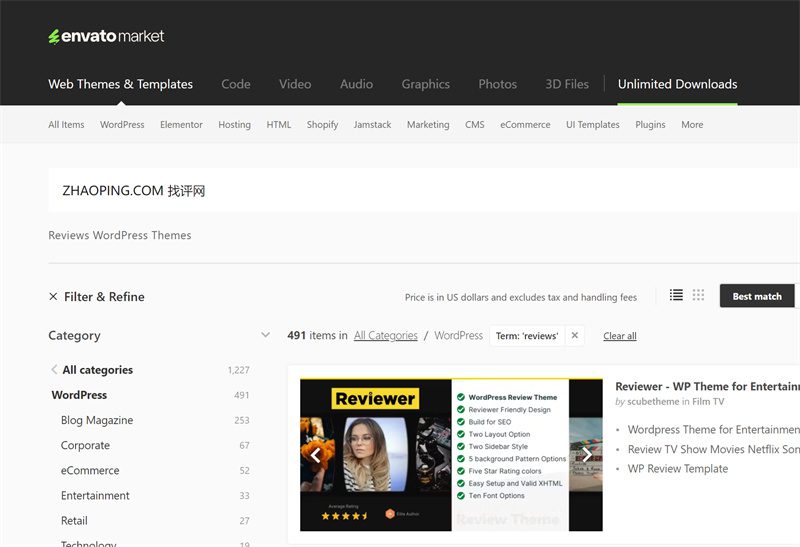Open the More submenu
Viewport: 800px width, 547px height.
[692, 125]
